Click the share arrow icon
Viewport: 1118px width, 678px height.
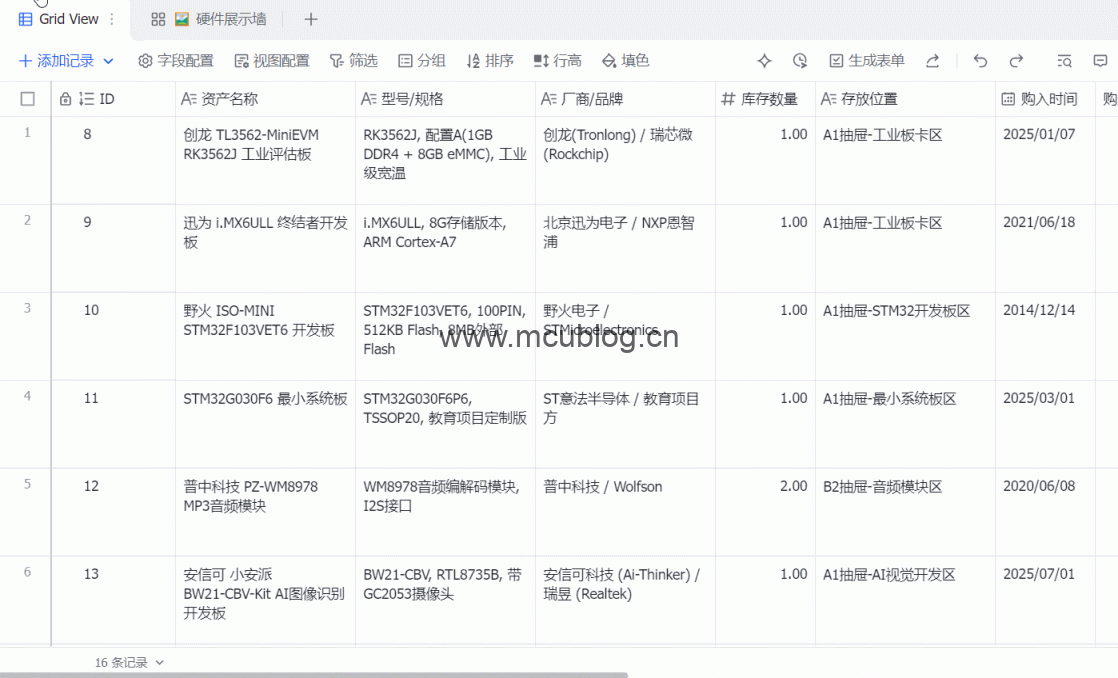coord(932,61)
